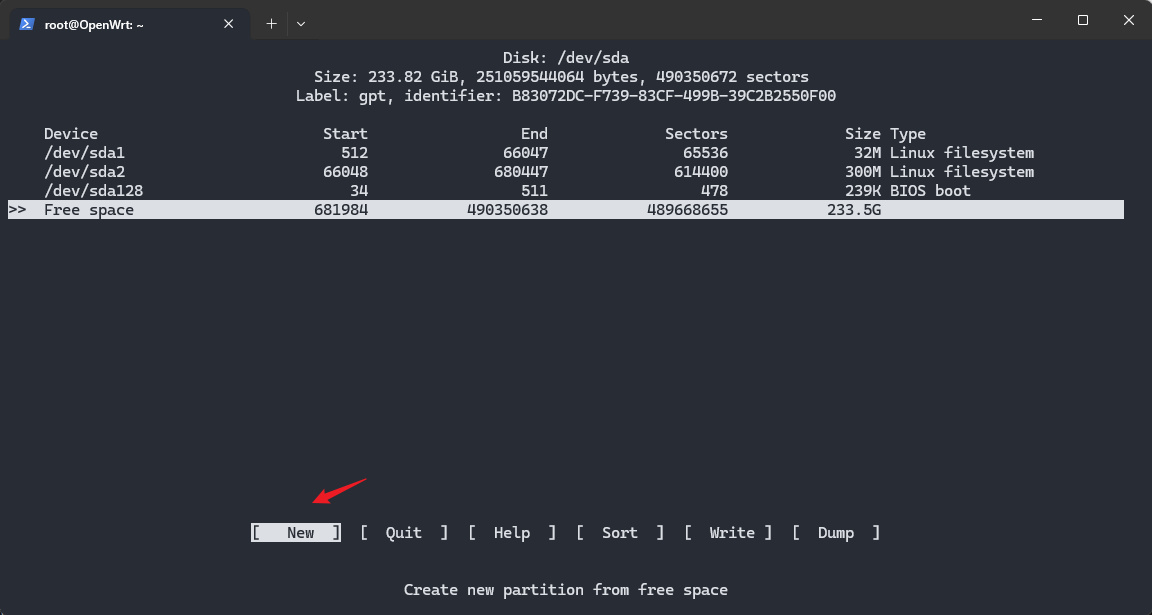Click the PowerShell icon on the terminal tab
Viewport: 1152px width, 615px height.
click(x=27, y=23)
